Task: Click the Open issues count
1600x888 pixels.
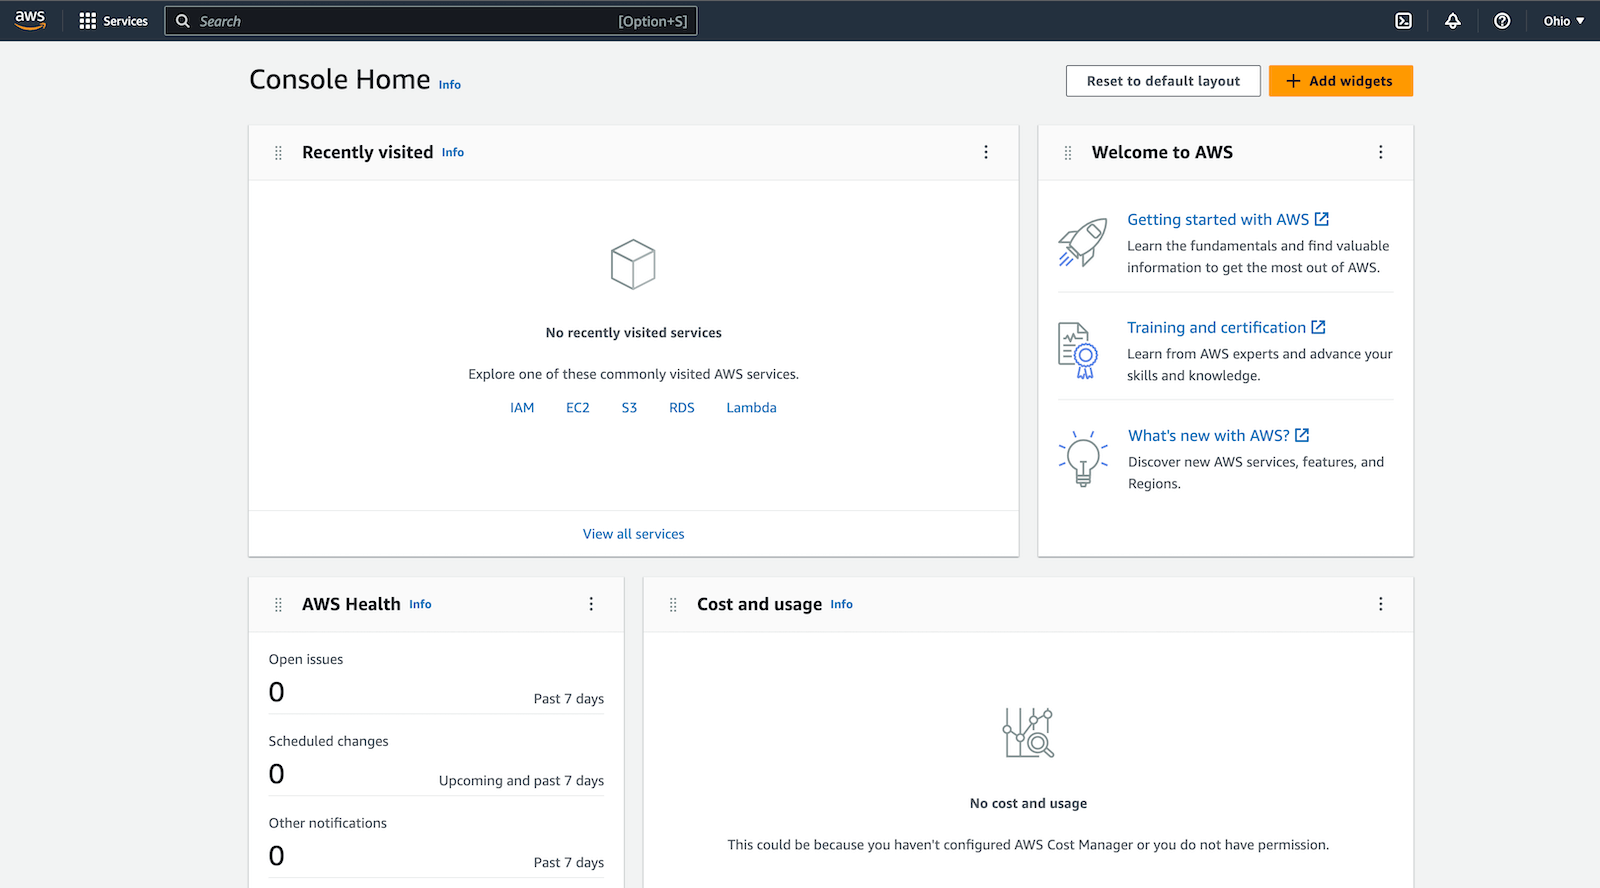Action: pyautogui.click(x=277, y=692)
